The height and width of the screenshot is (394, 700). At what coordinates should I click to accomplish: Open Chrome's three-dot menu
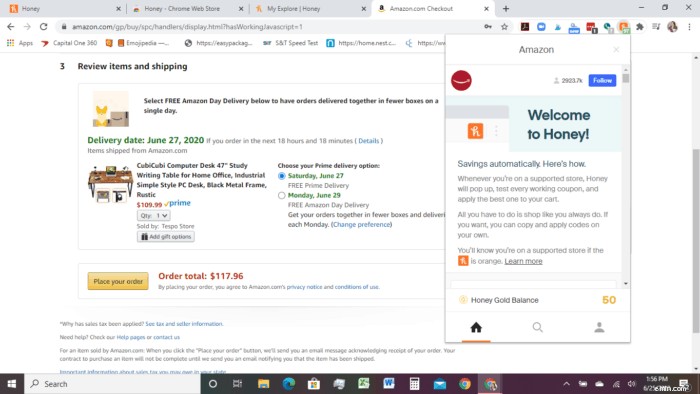689,27
